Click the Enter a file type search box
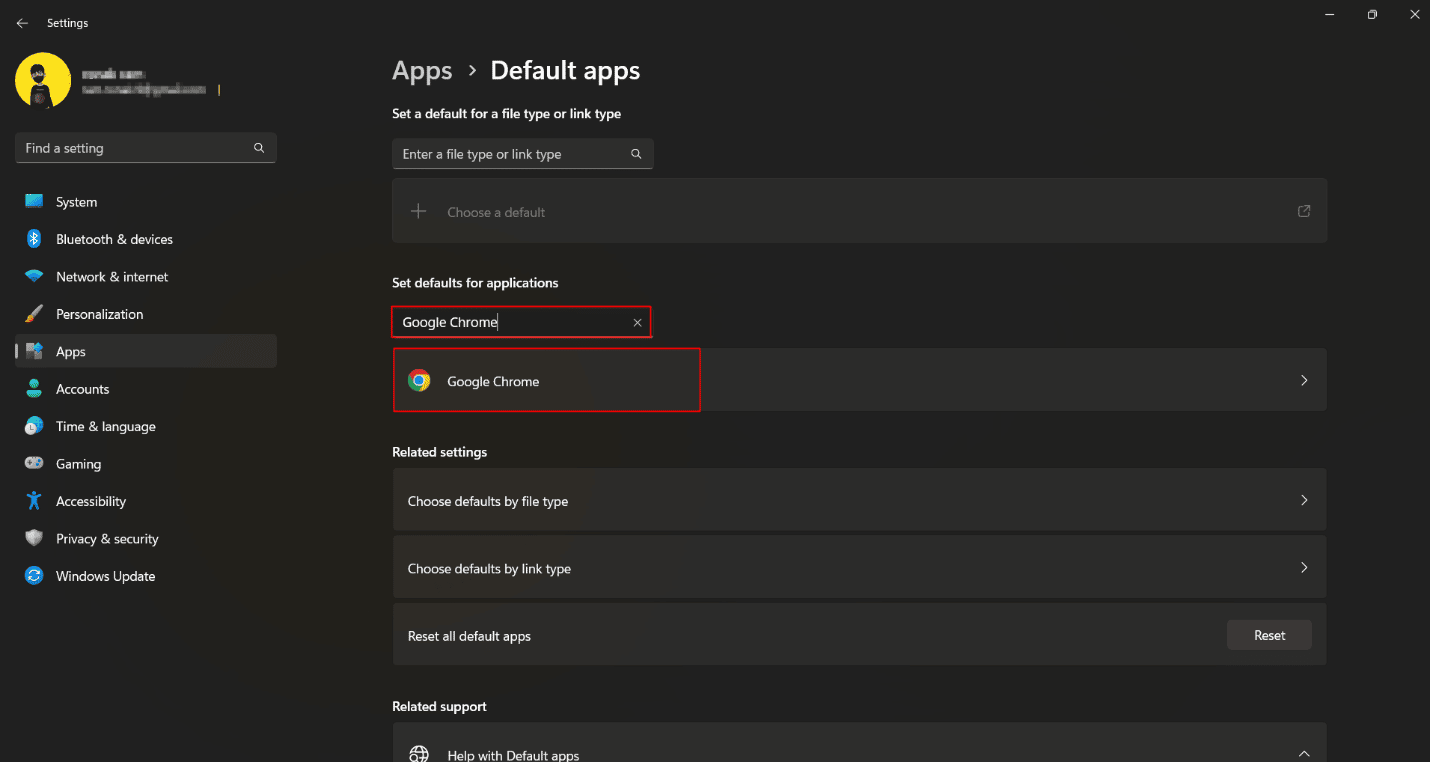This screenshot has width=1430, height=762. 510,153
